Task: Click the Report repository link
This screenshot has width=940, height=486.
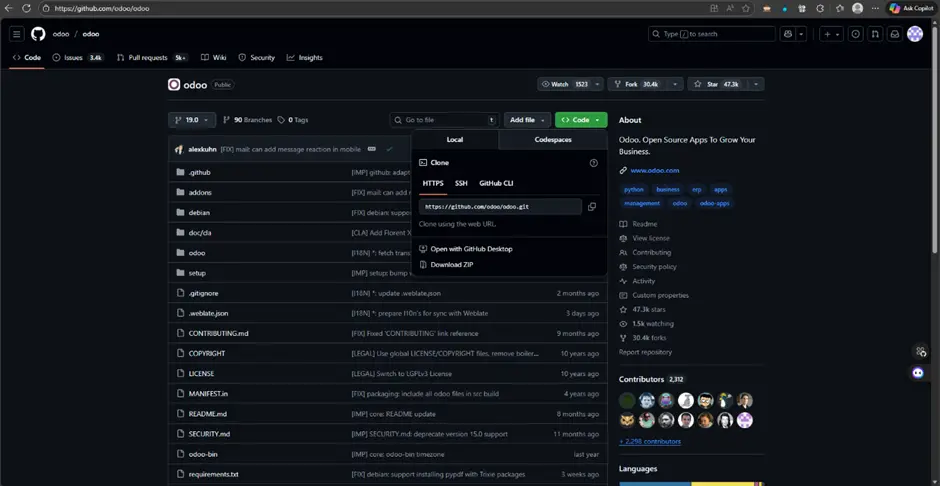Action: [x=645, y=352]
